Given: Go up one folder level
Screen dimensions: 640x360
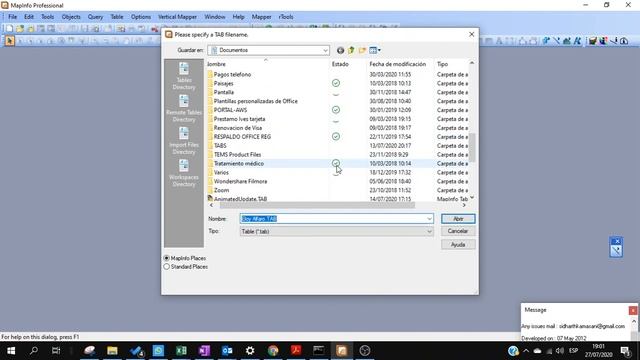Looking at the screenshot, I should [x=351, y=50].
